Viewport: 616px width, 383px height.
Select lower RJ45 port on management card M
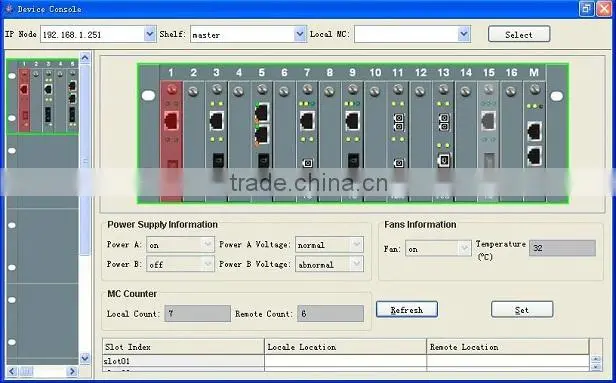[x=534, y=155]
